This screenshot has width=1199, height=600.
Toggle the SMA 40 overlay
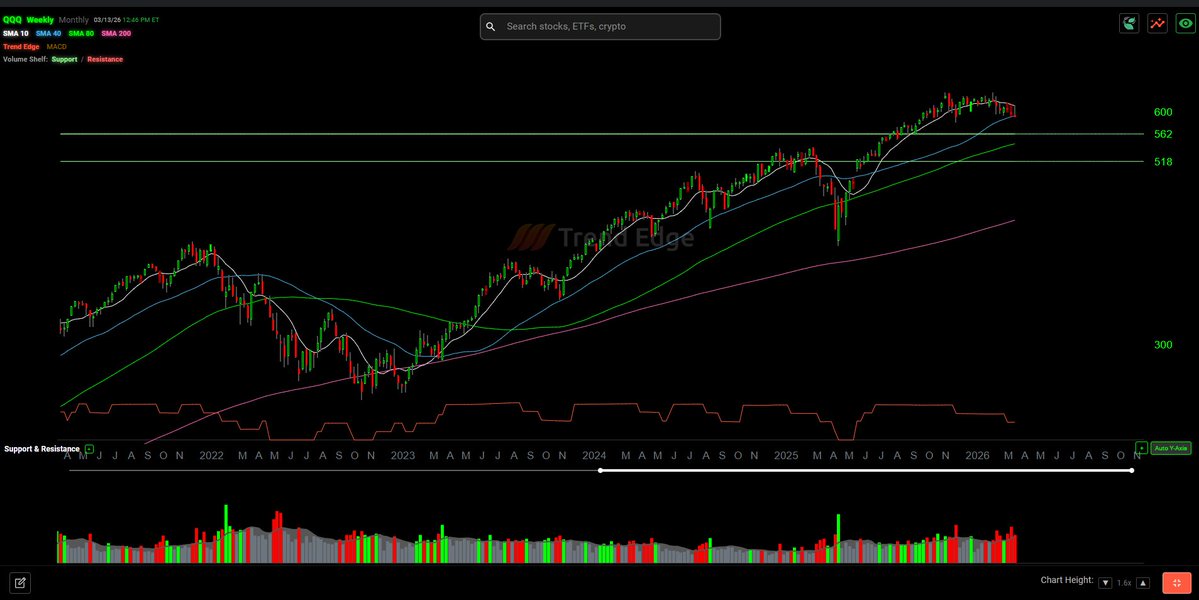point(48,34)
